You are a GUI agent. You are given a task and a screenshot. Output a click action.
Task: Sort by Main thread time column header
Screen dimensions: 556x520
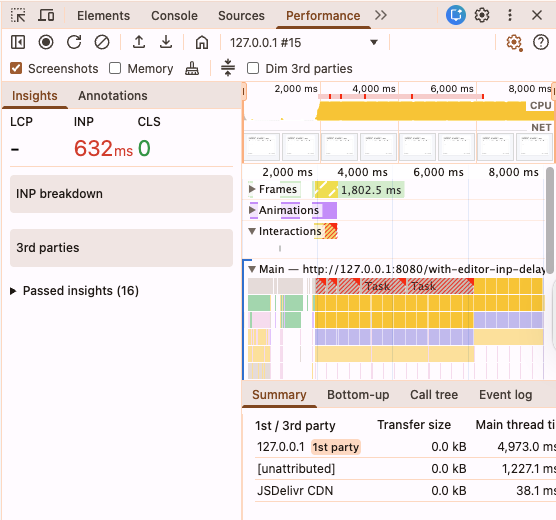coord(516,425)
